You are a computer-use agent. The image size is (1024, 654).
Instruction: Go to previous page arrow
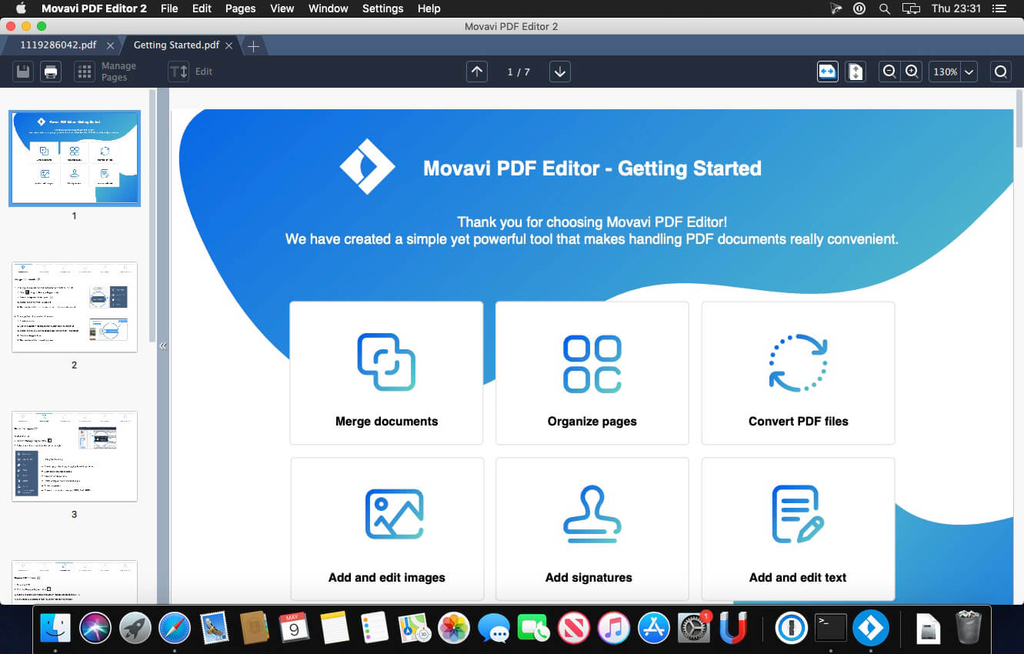477,71
